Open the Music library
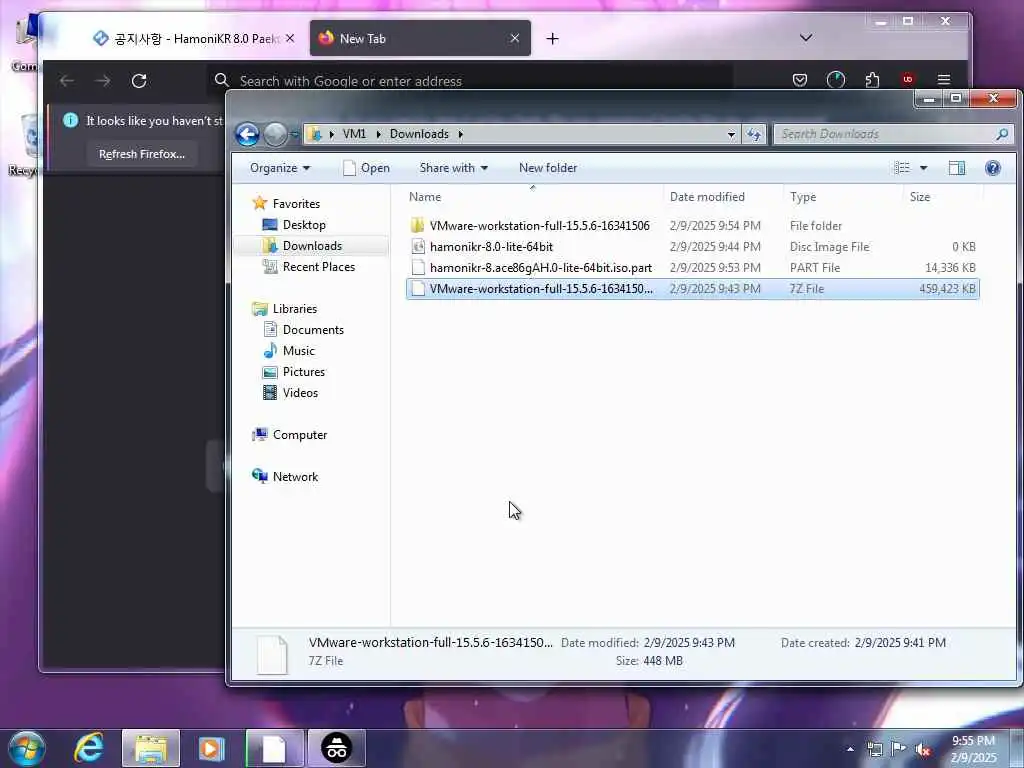 pyautogui.click(x=298, y=351)
